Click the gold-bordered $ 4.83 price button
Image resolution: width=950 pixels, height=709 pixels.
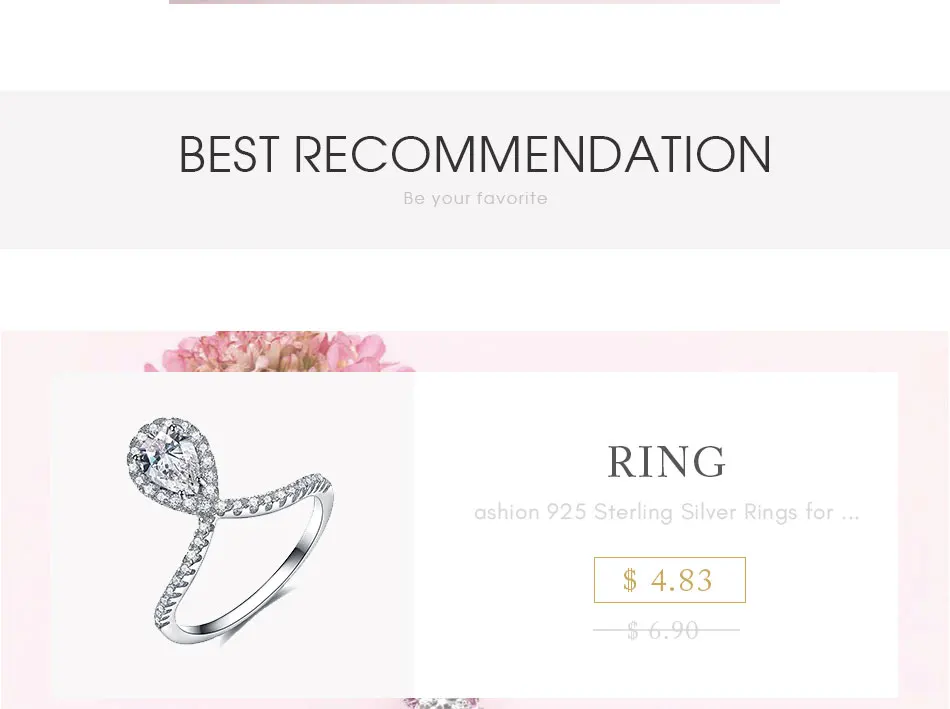pos(669,580)
